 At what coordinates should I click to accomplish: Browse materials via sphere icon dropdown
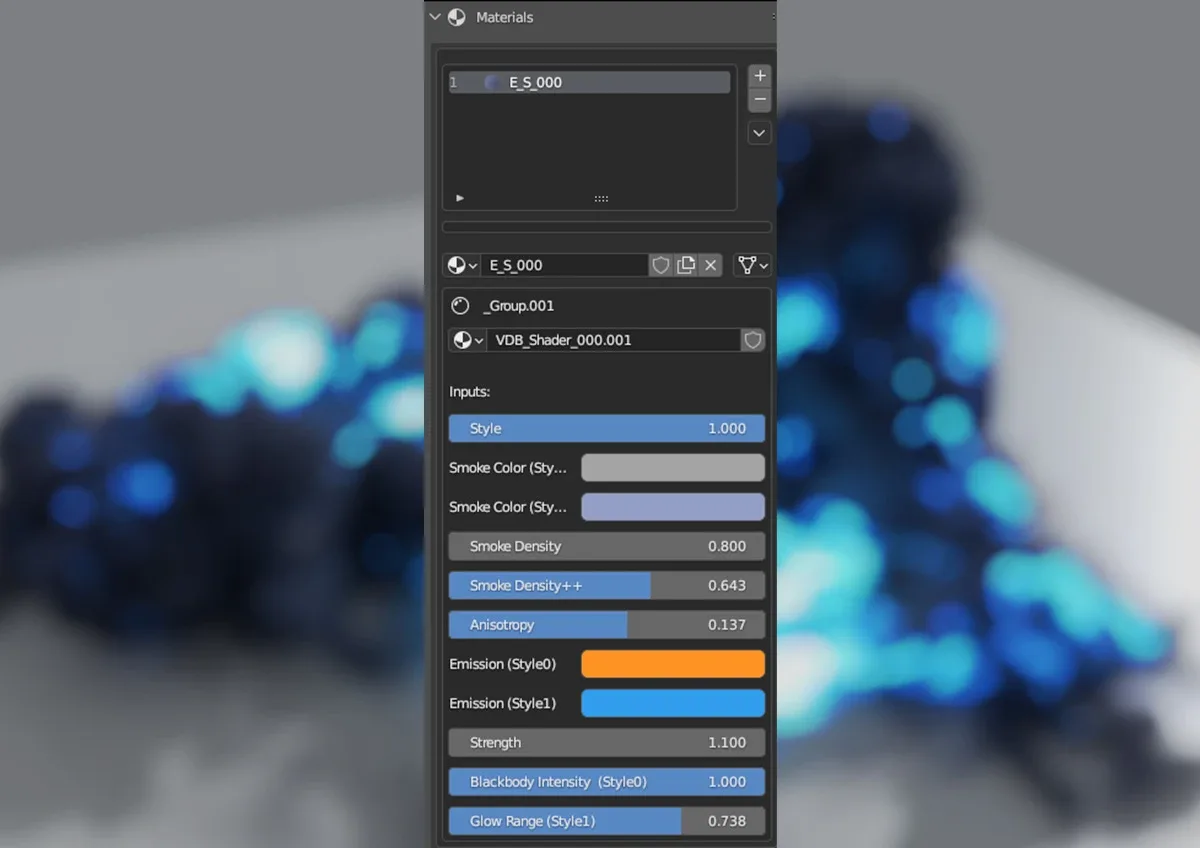pyautogui.click(x=462, y=265)
